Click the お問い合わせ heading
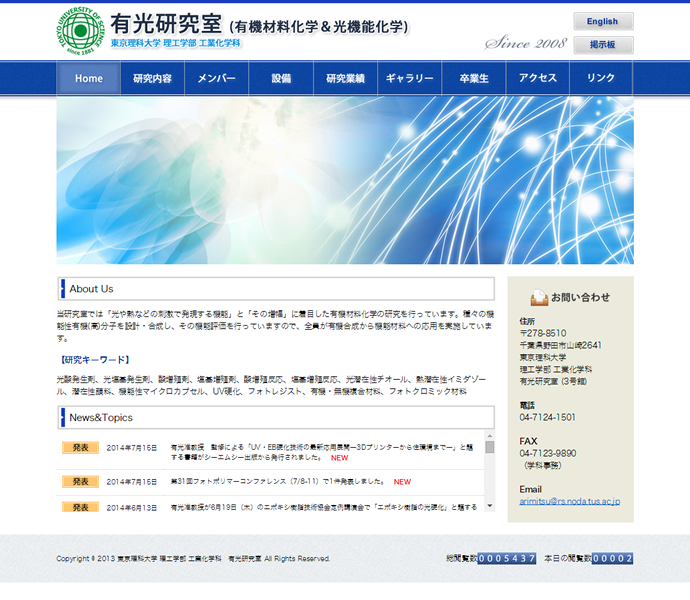This screenshot has height=600, width=690. pyautogui.click(x=580, y=298)
